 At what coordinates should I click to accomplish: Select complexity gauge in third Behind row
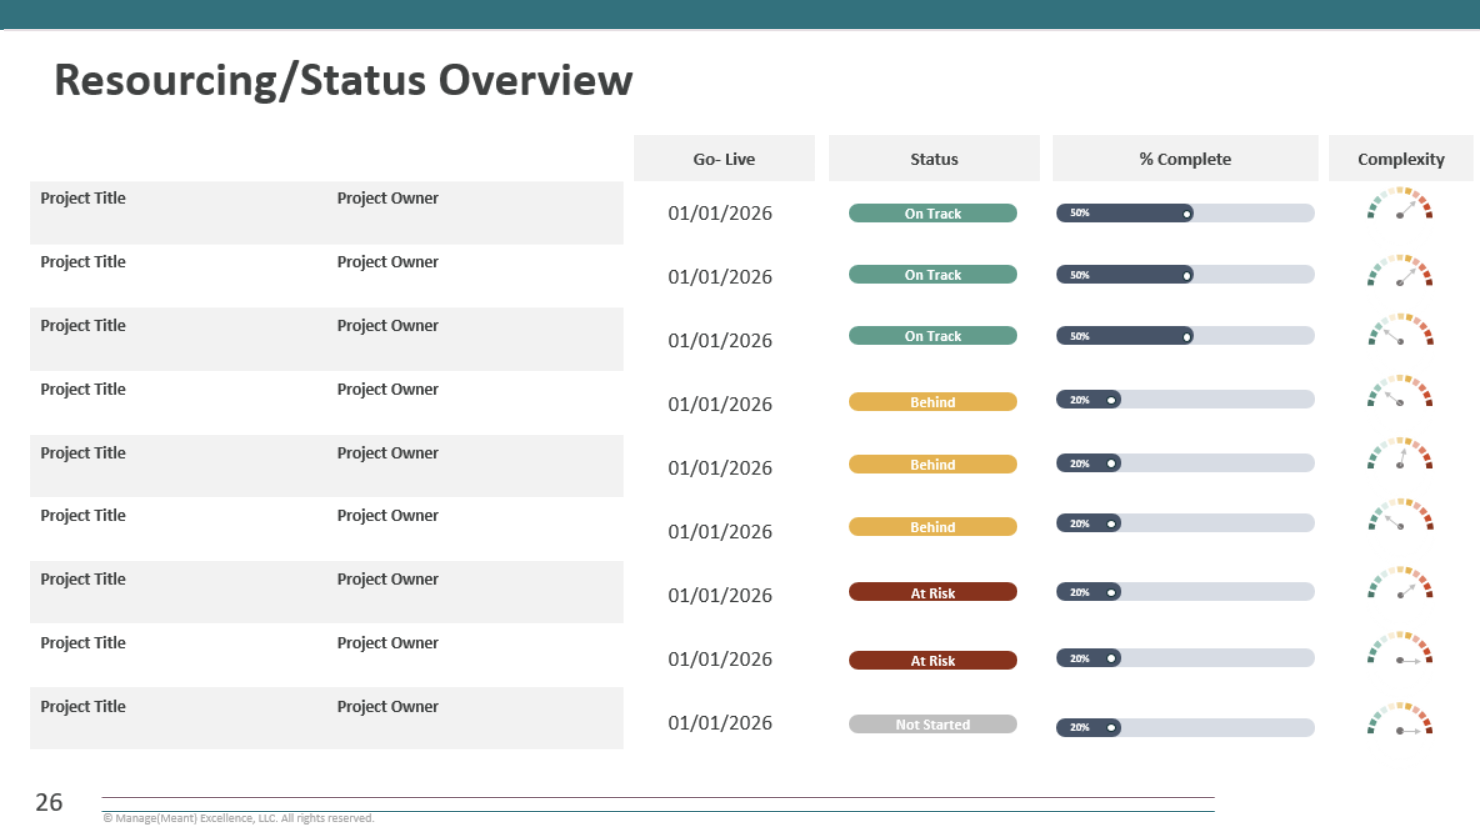point(1400,515)
